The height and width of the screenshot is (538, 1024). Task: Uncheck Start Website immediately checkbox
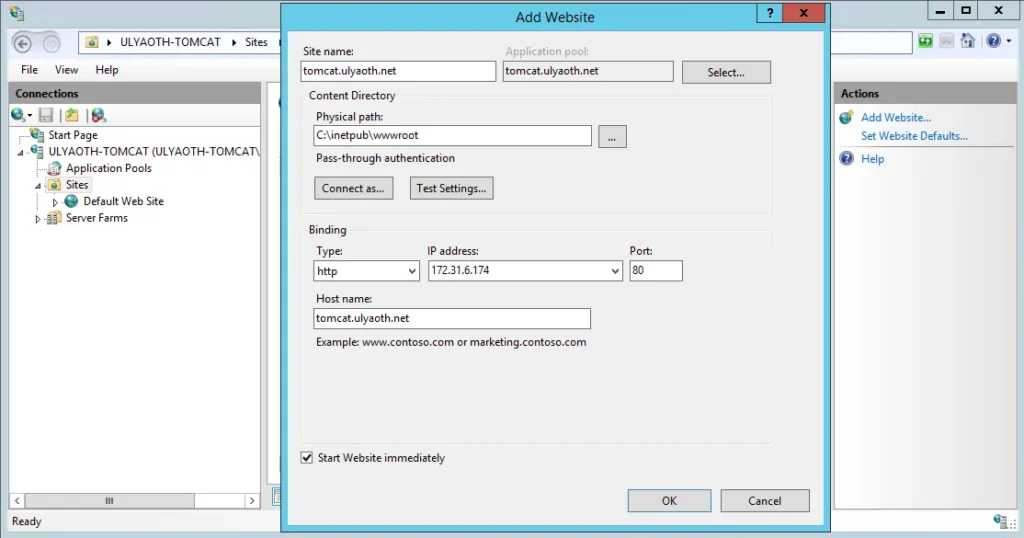pos(307,458)
